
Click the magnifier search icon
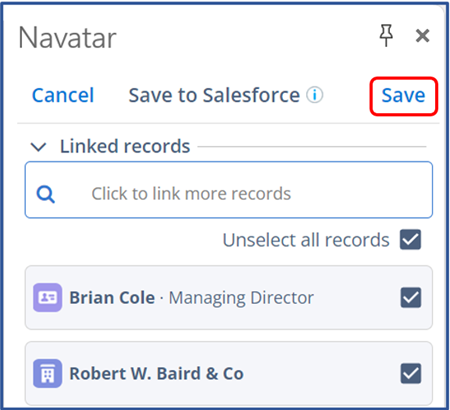click(46, 194)
